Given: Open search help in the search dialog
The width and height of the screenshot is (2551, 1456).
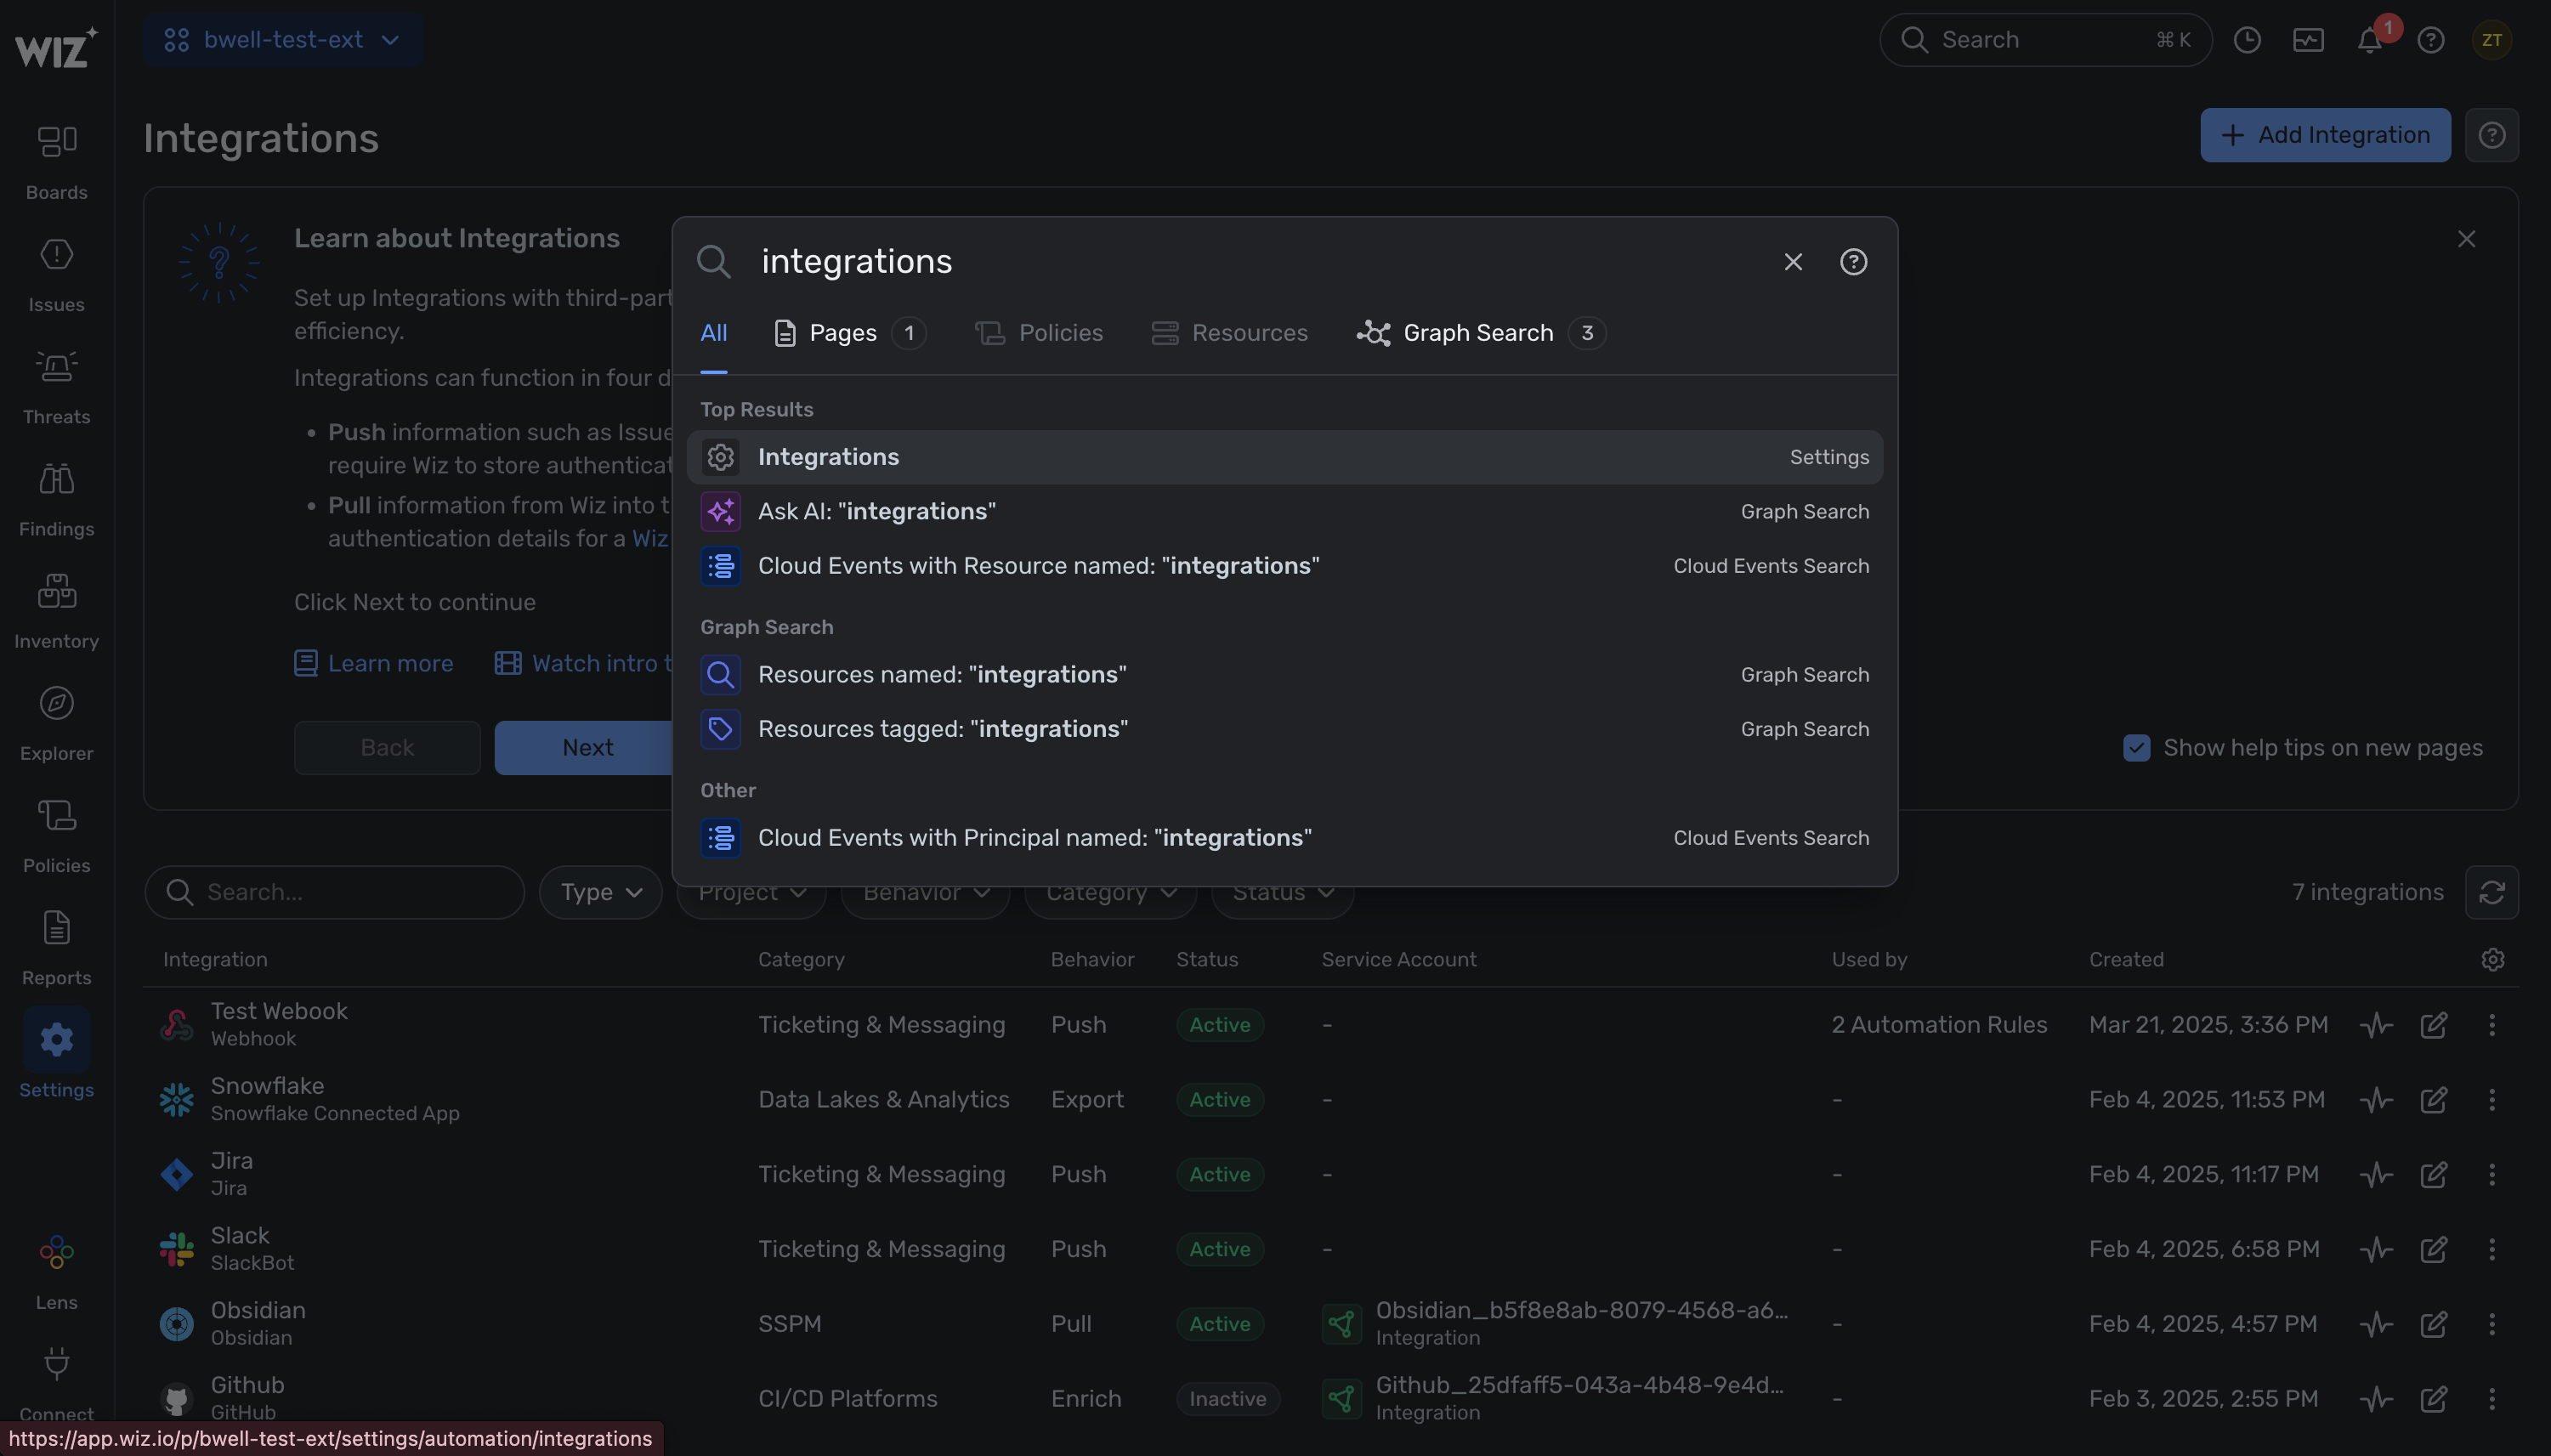Looking at the screenshot, I should tap(1853, 261).
